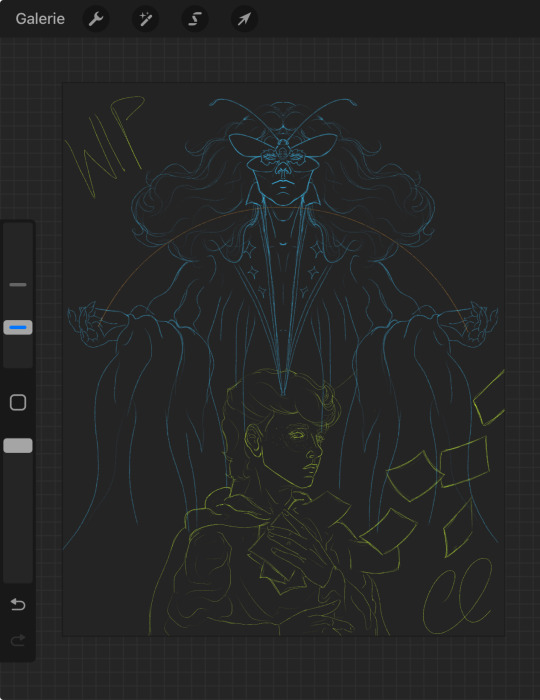Click the gray tick on brush size track
Image resolution: width=540 pixels, height=700 pixels.
[18, 284]
